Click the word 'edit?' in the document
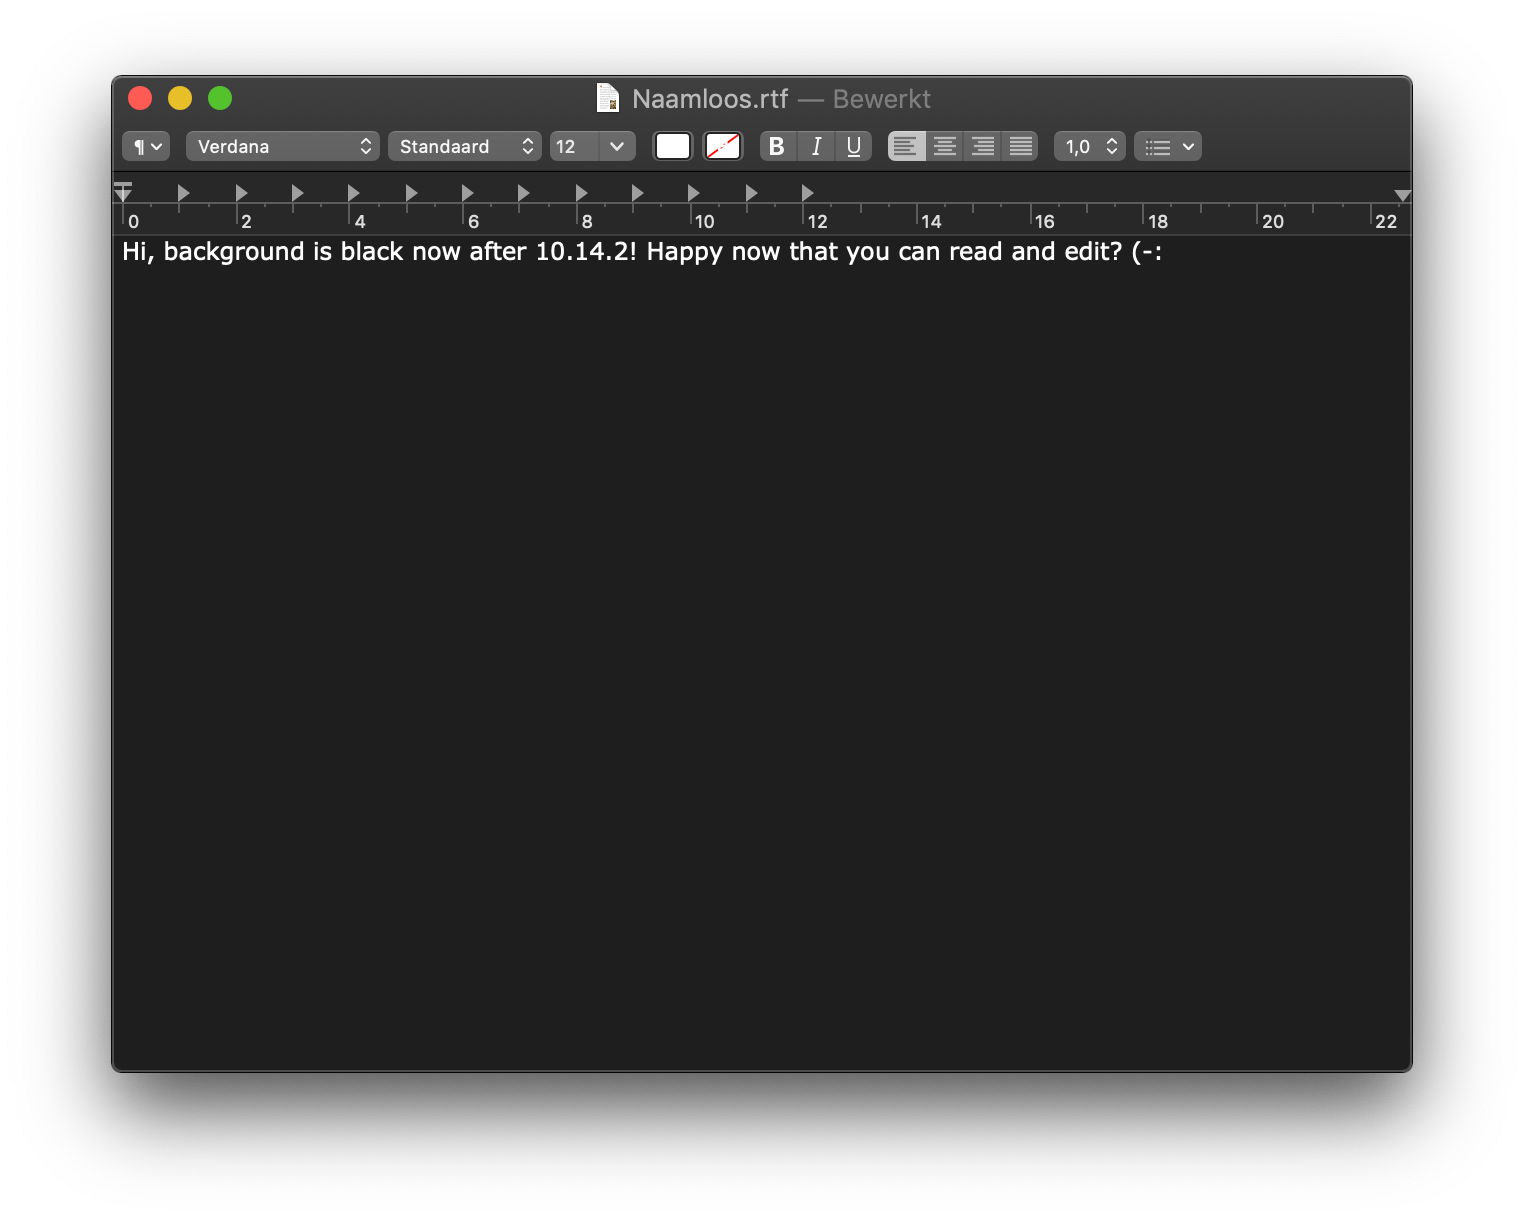The image size is (1524, 1220). click(x=1093, y=251)
